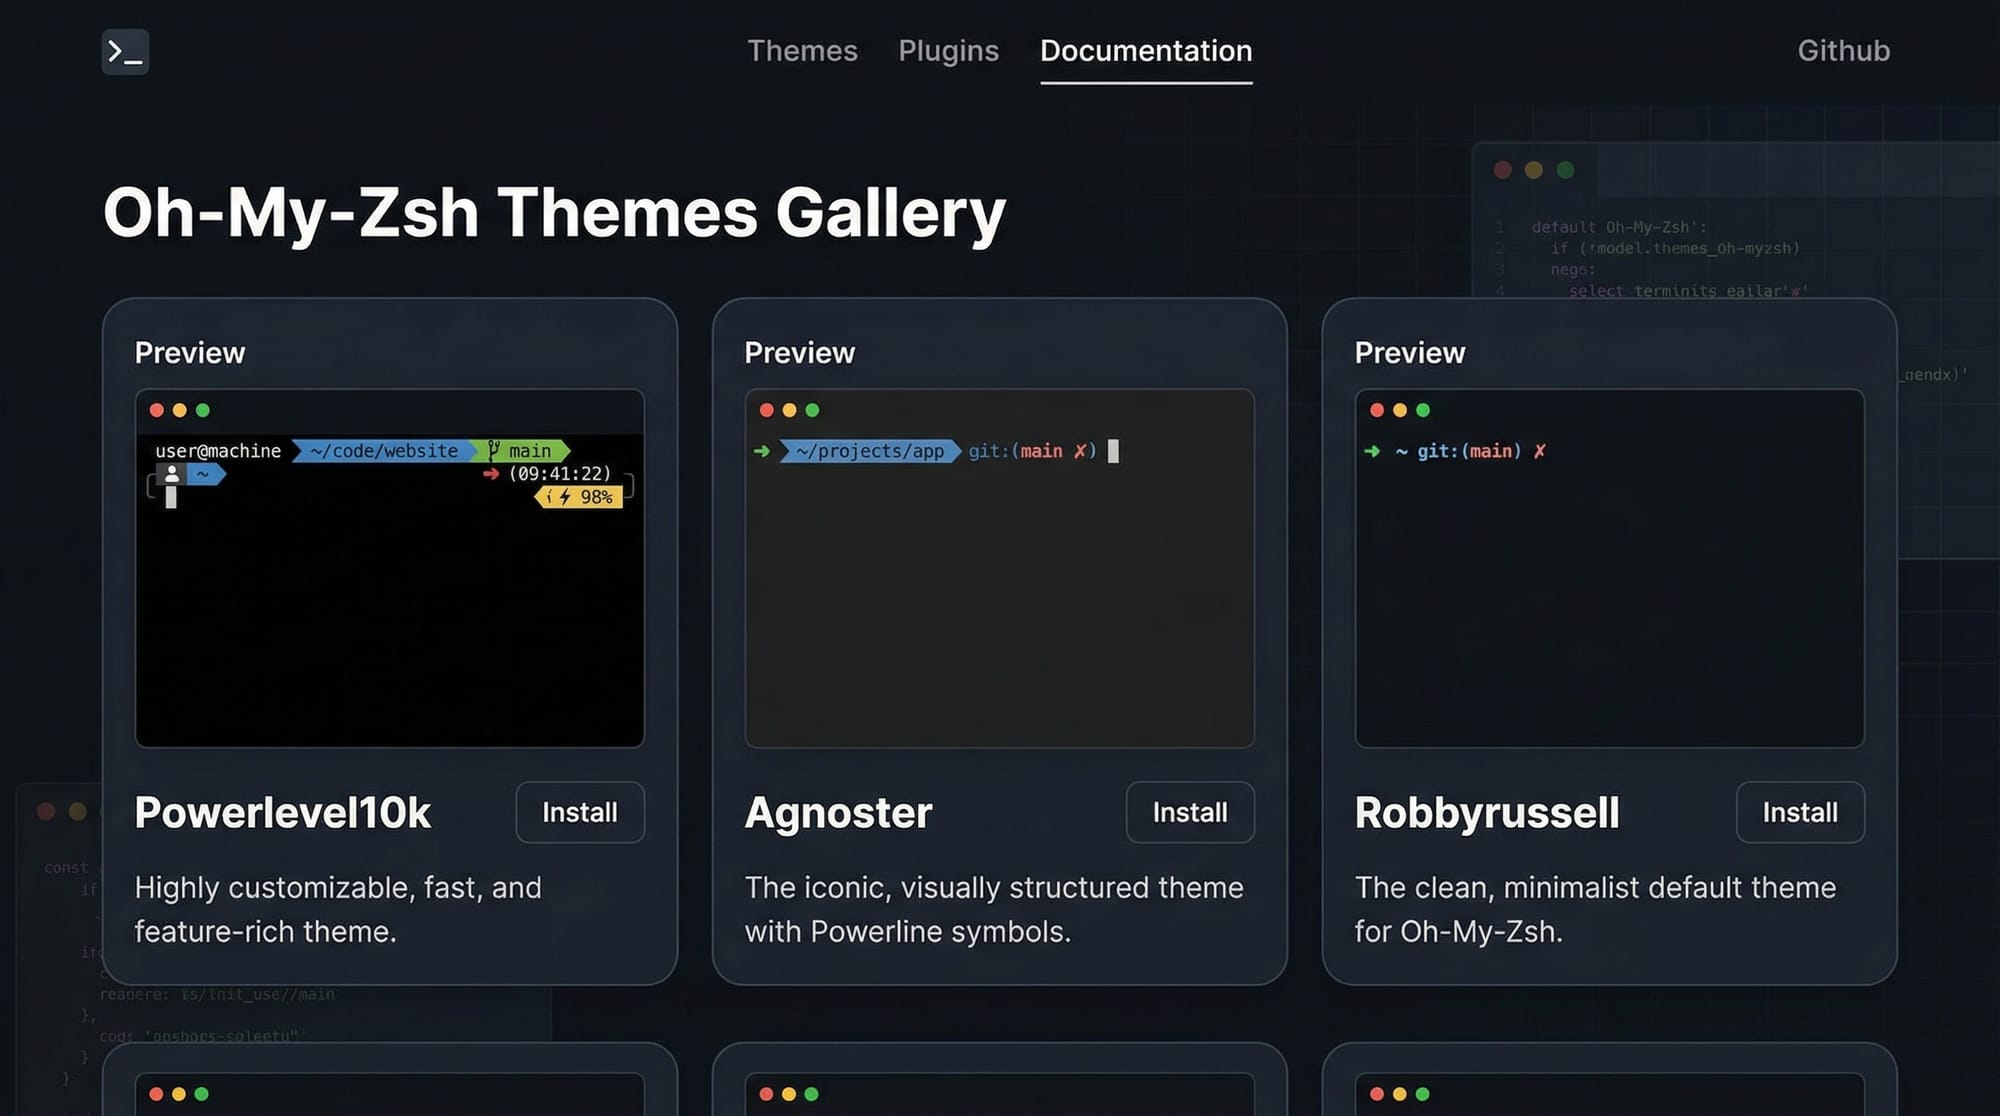Click the Oh-My-Zsh Themes Gallery heading
The width and height of the screenshot is (2000, 1116).
554,212
